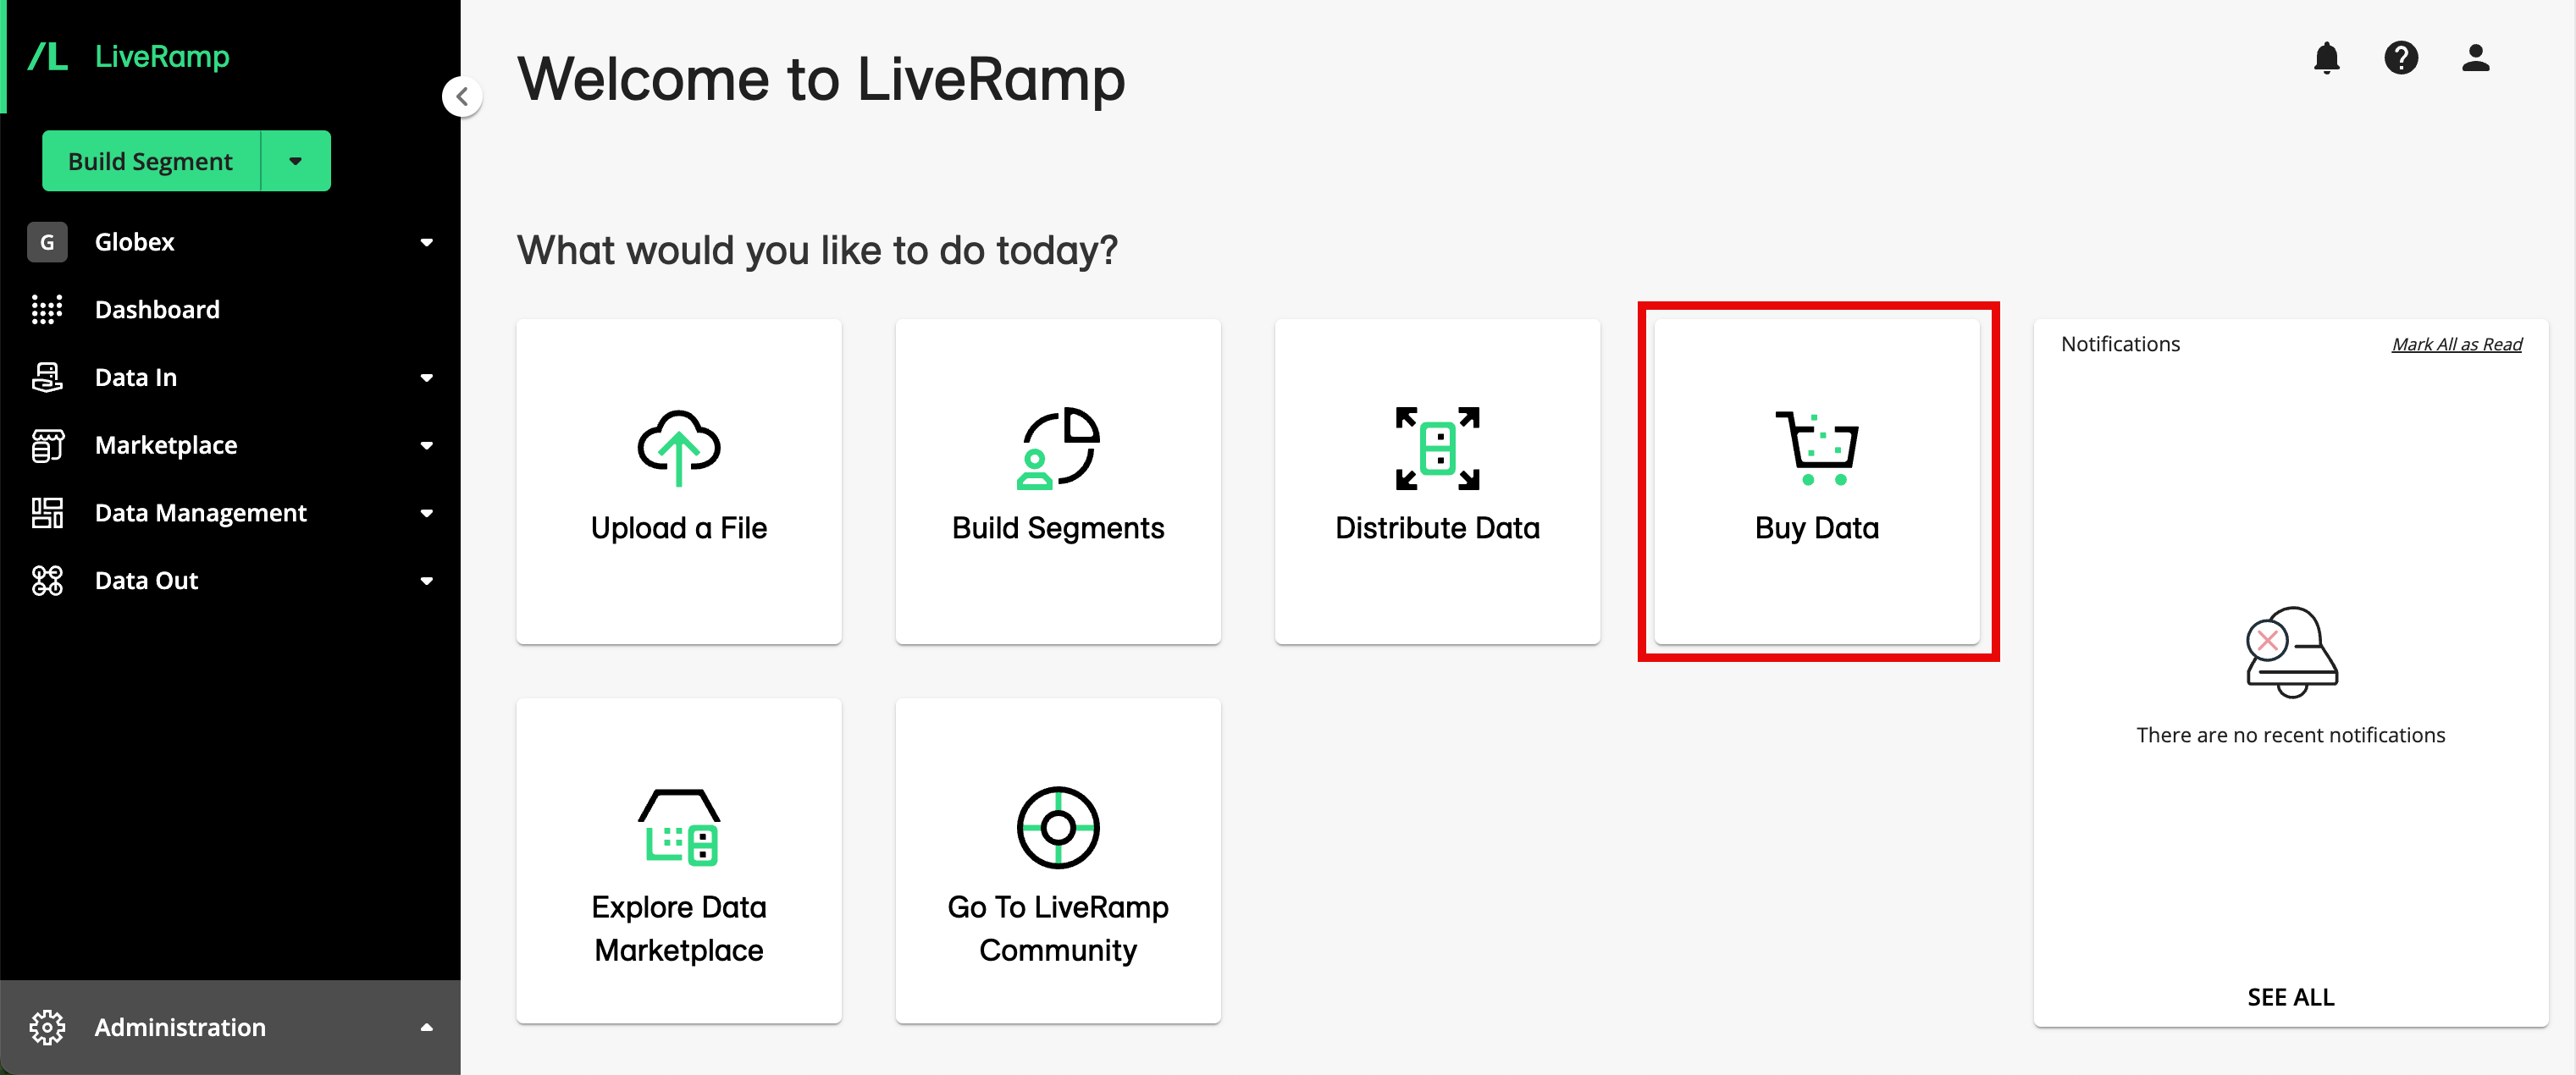This screenshot has width=2576, height=1075.
Task: Click Mark All as Read link
Action: (x=2456, y=344)
